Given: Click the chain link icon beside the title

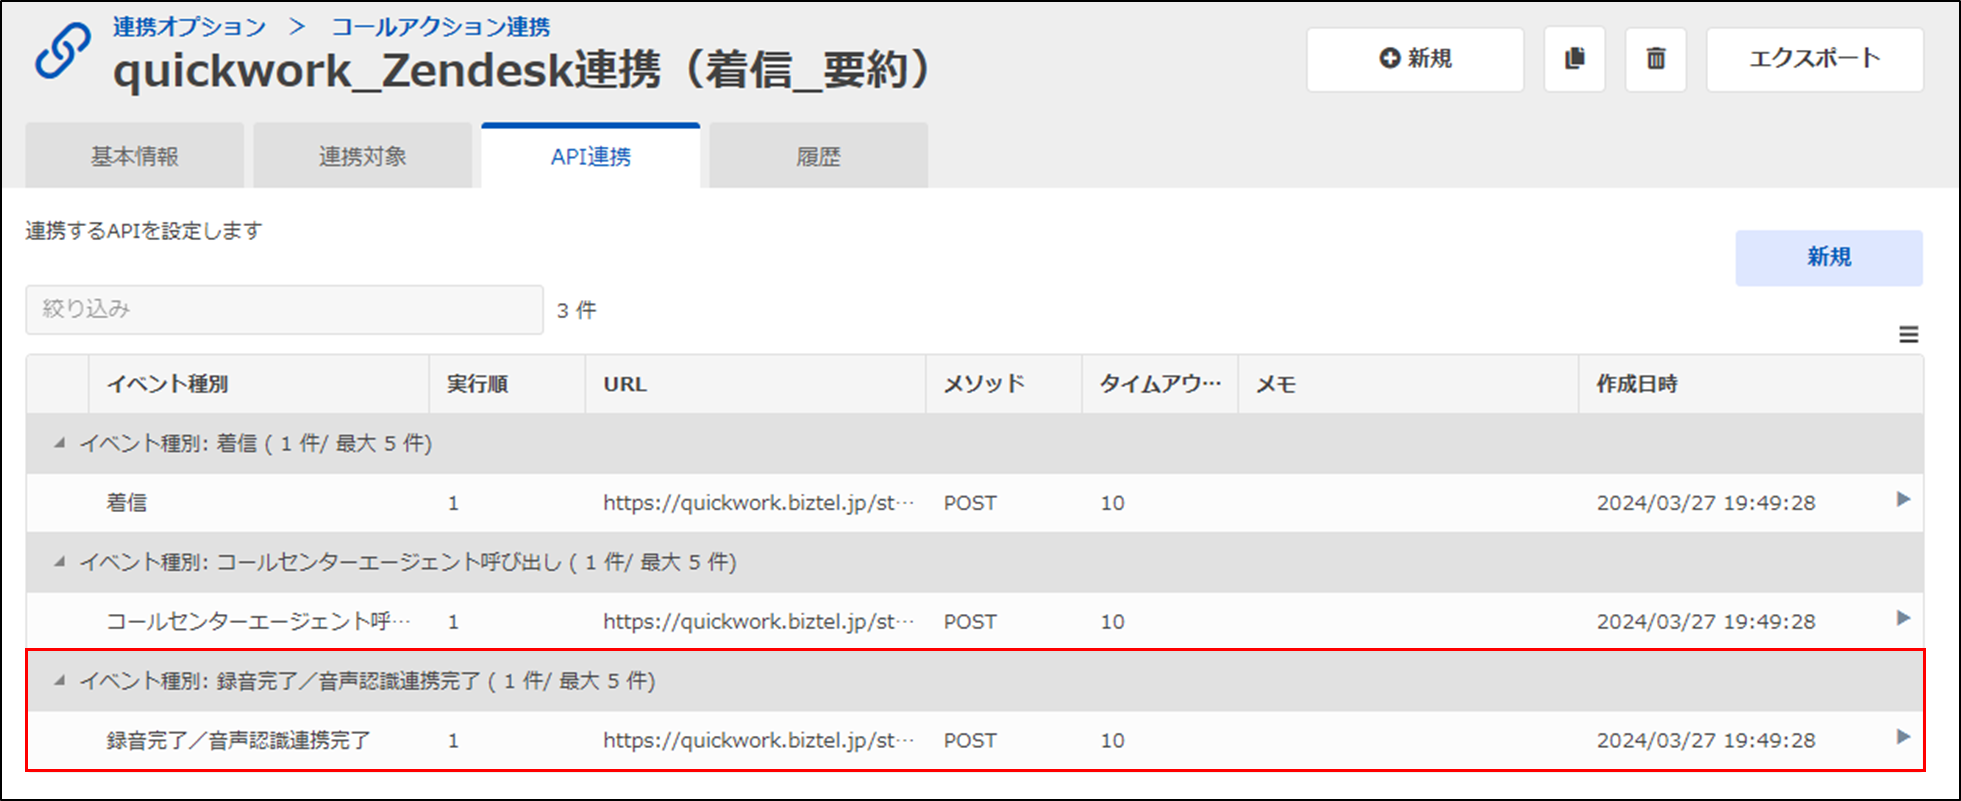Looking at the screenshot, I should (x=63, y=52).
